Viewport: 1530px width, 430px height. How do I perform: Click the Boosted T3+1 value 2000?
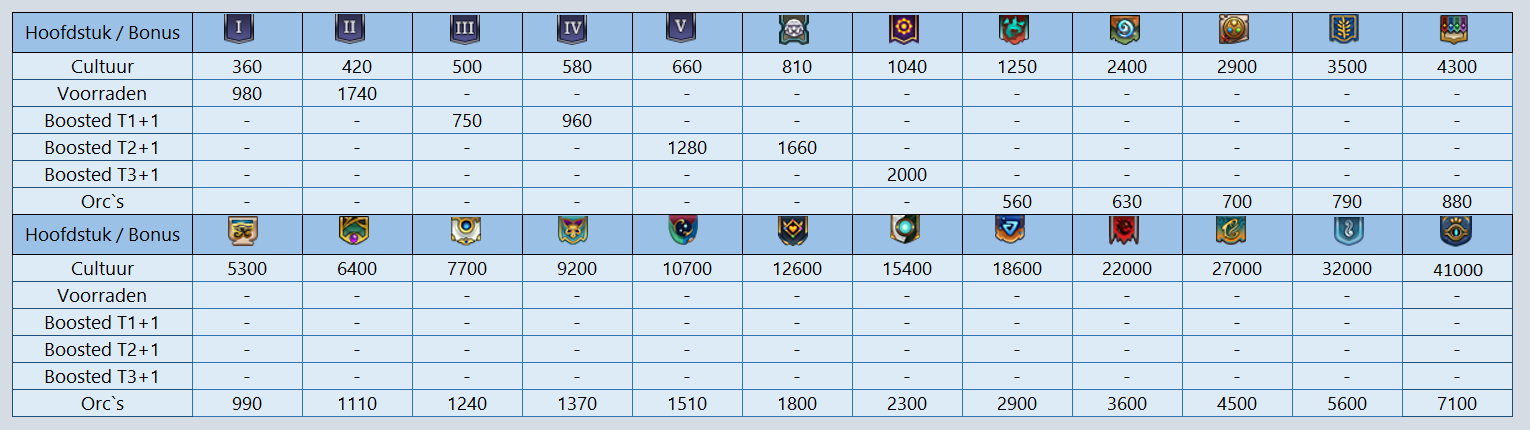point(907,175)
